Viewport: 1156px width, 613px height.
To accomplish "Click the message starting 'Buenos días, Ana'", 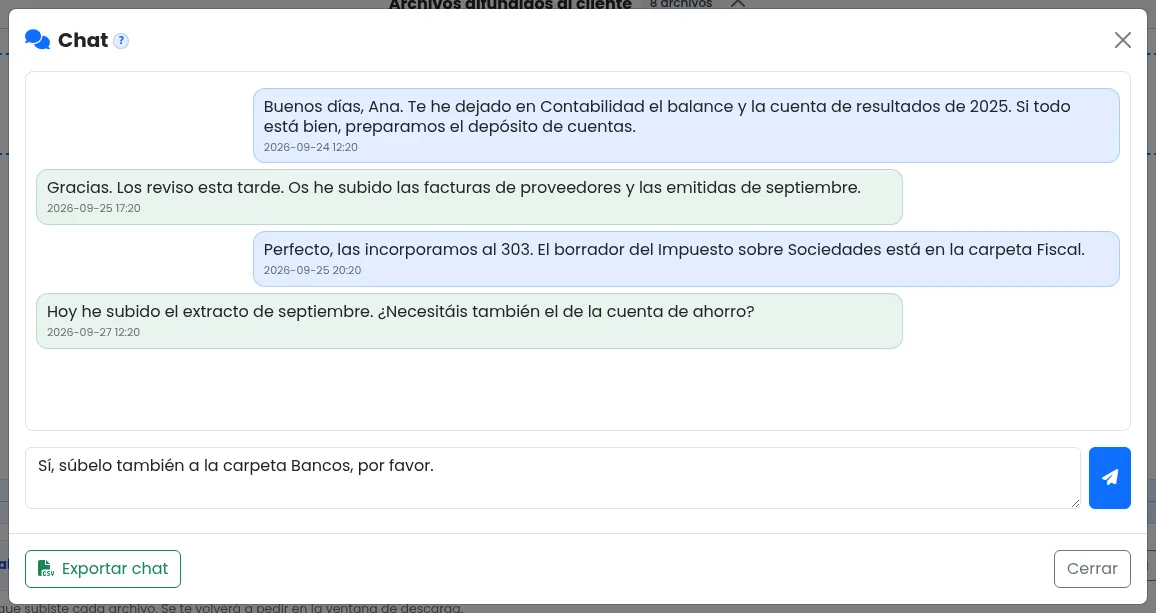I will pyautogui.click(x=686, y=125).
